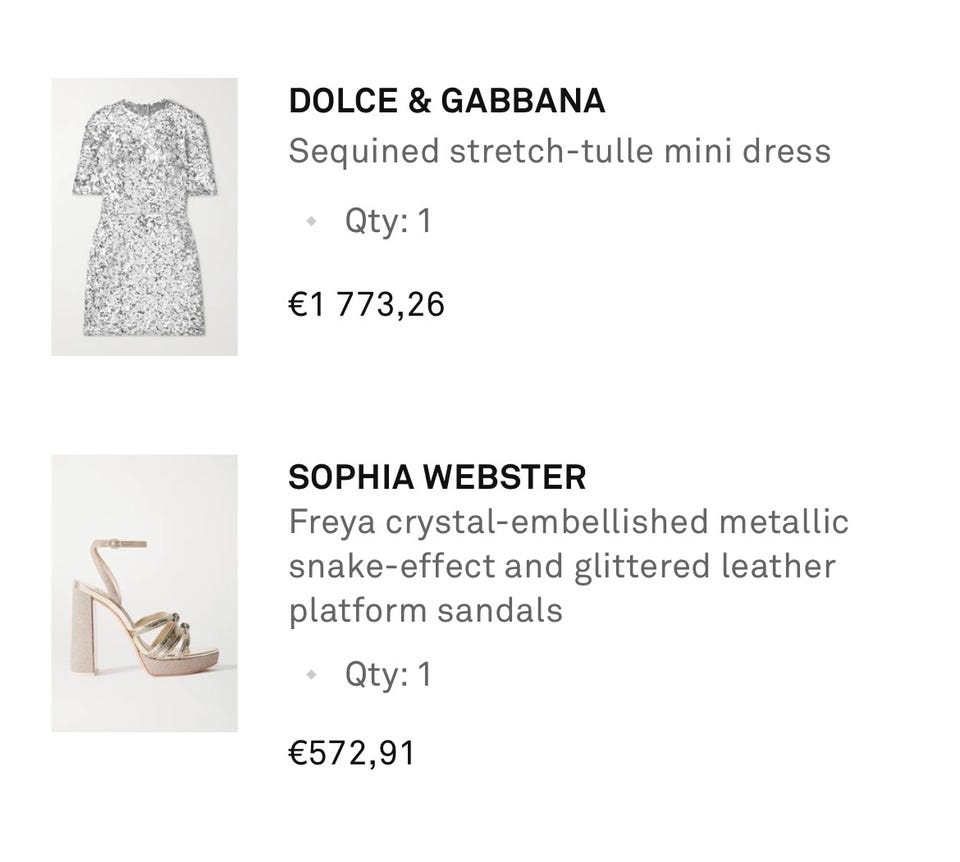Open the platform sandals product thumbnail
The height and width of the screenshot is (862, 960).
click(x=144, y=593)
